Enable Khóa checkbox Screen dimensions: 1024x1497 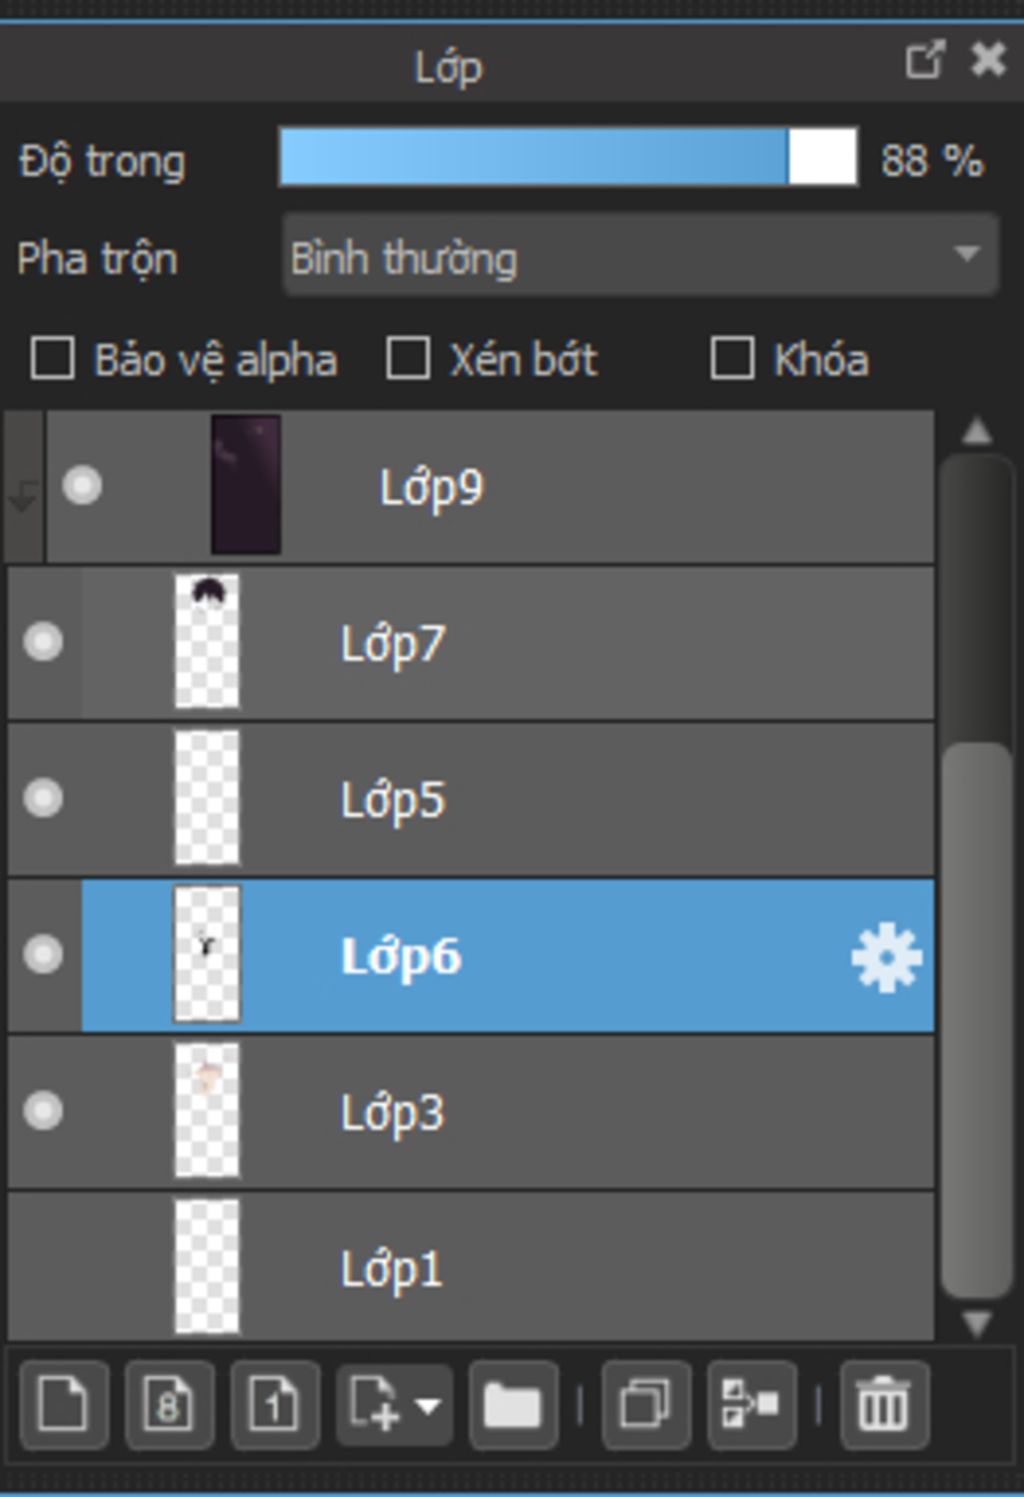point(732,358)
